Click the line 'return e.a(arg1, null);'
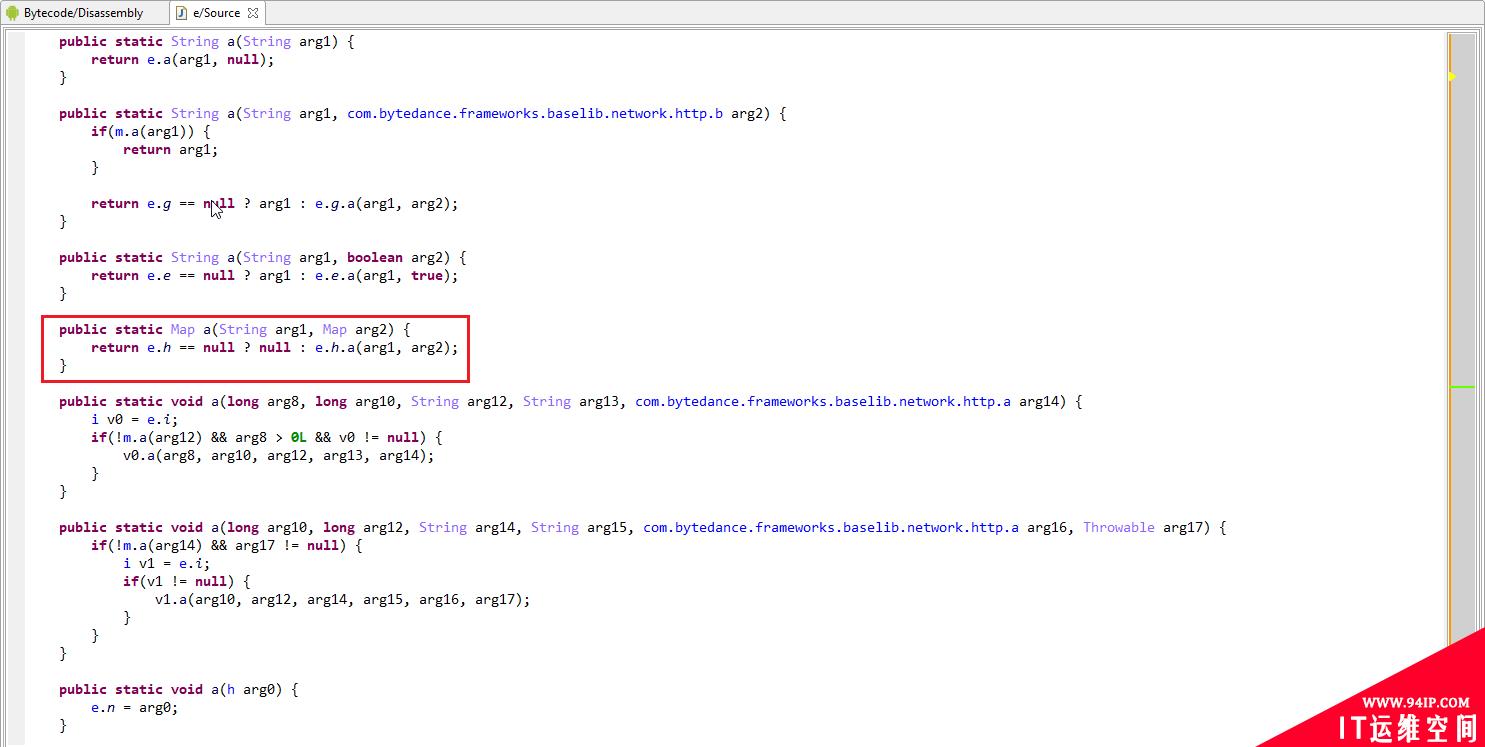The width and height of the screenshot is (1485, 747). pyautogui.click(x=182, y=59)
